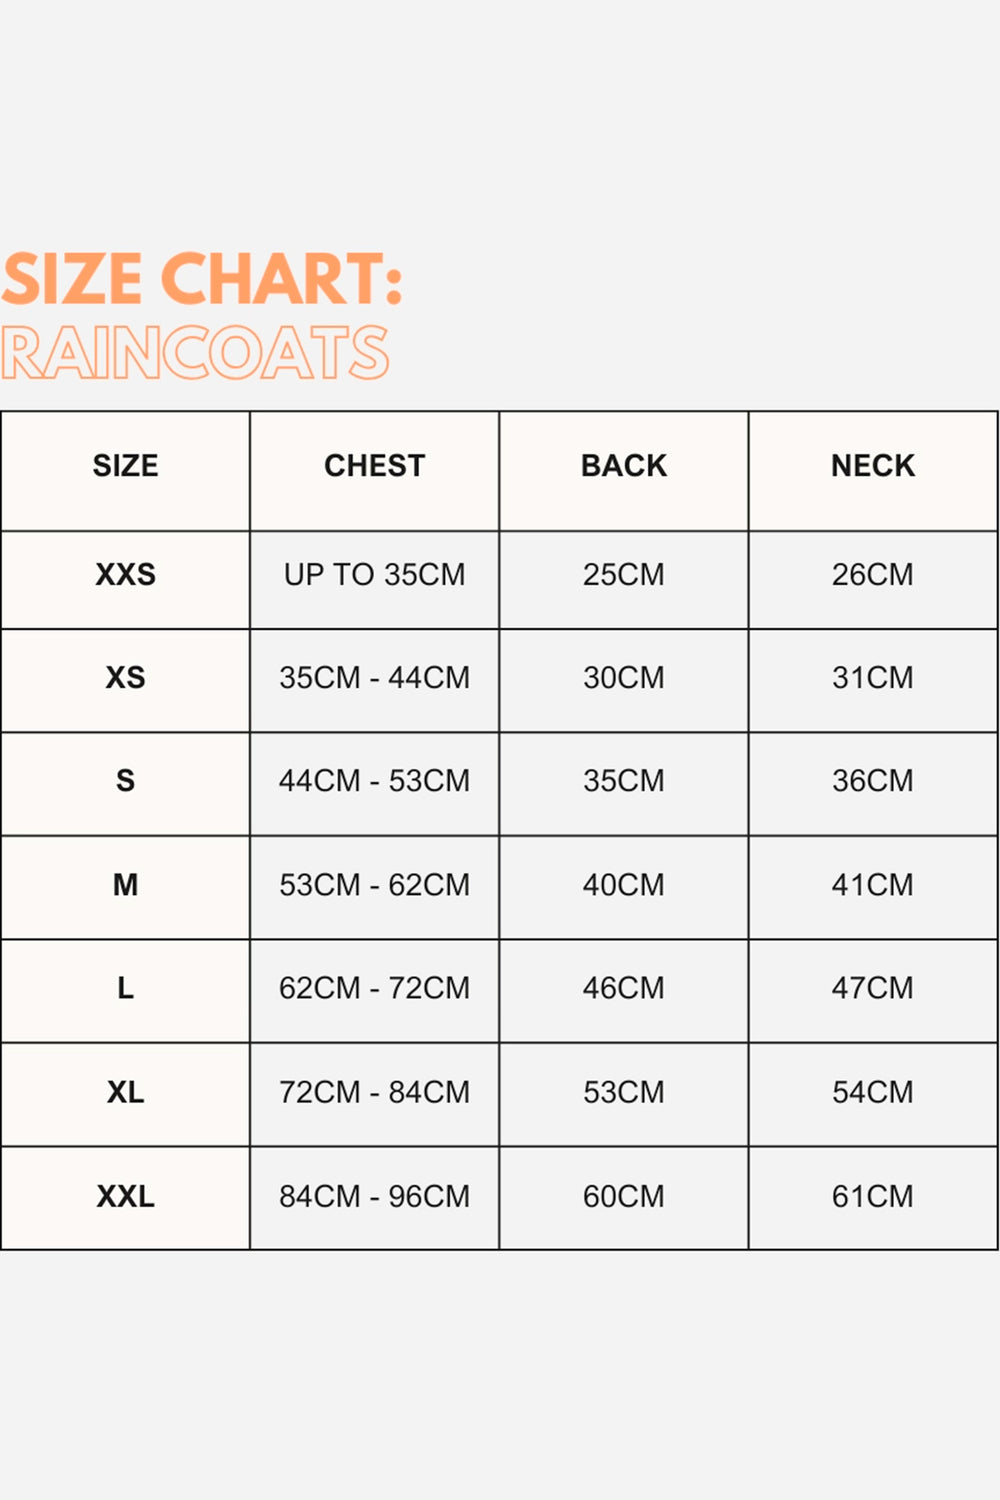
Task: Select the BACK column header
Action: tap(624, 466)
